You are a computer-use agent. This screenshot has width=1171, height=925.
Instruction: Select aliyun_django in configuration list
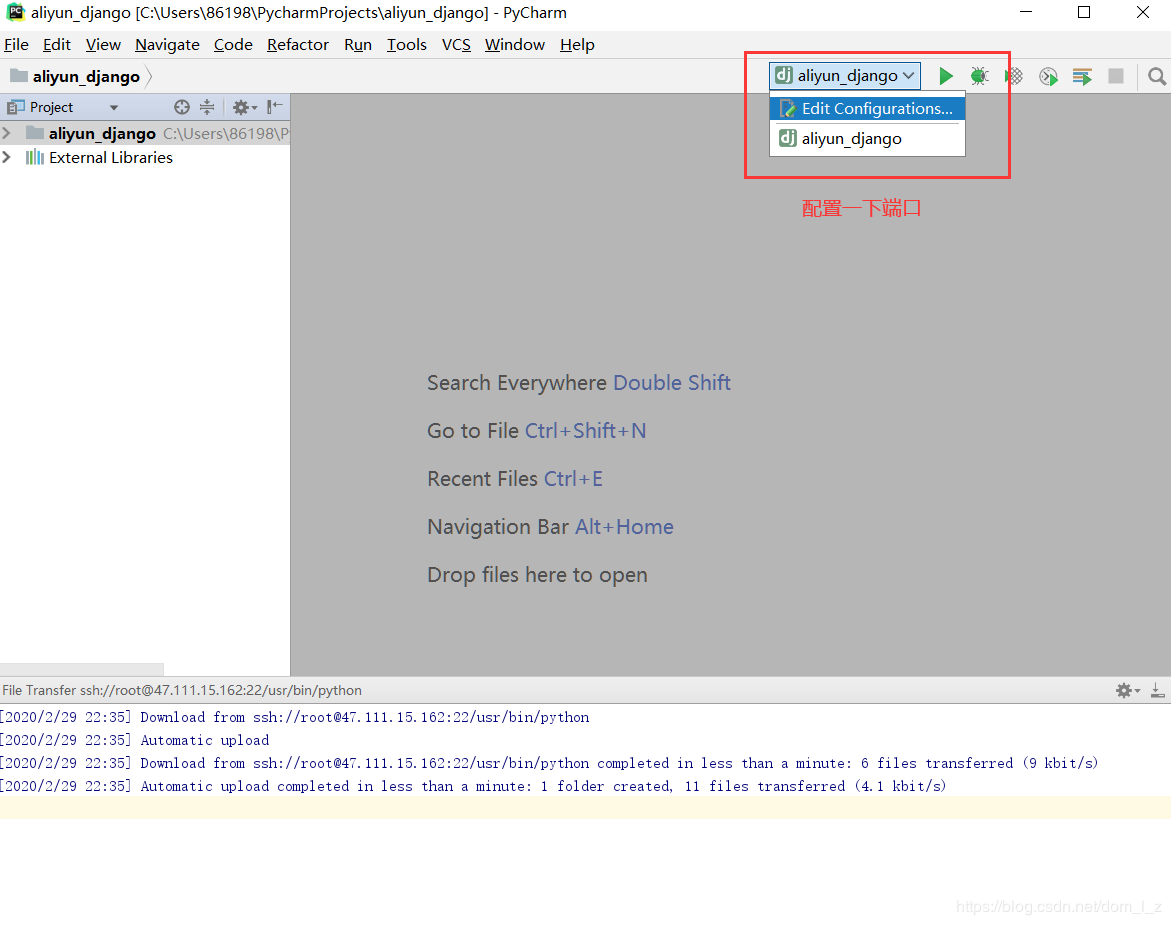867,139
